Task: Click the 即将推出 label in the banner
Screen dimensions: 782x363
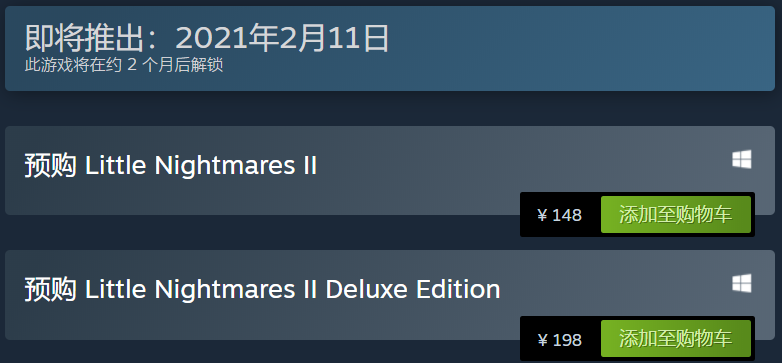Action: (85, 38)
